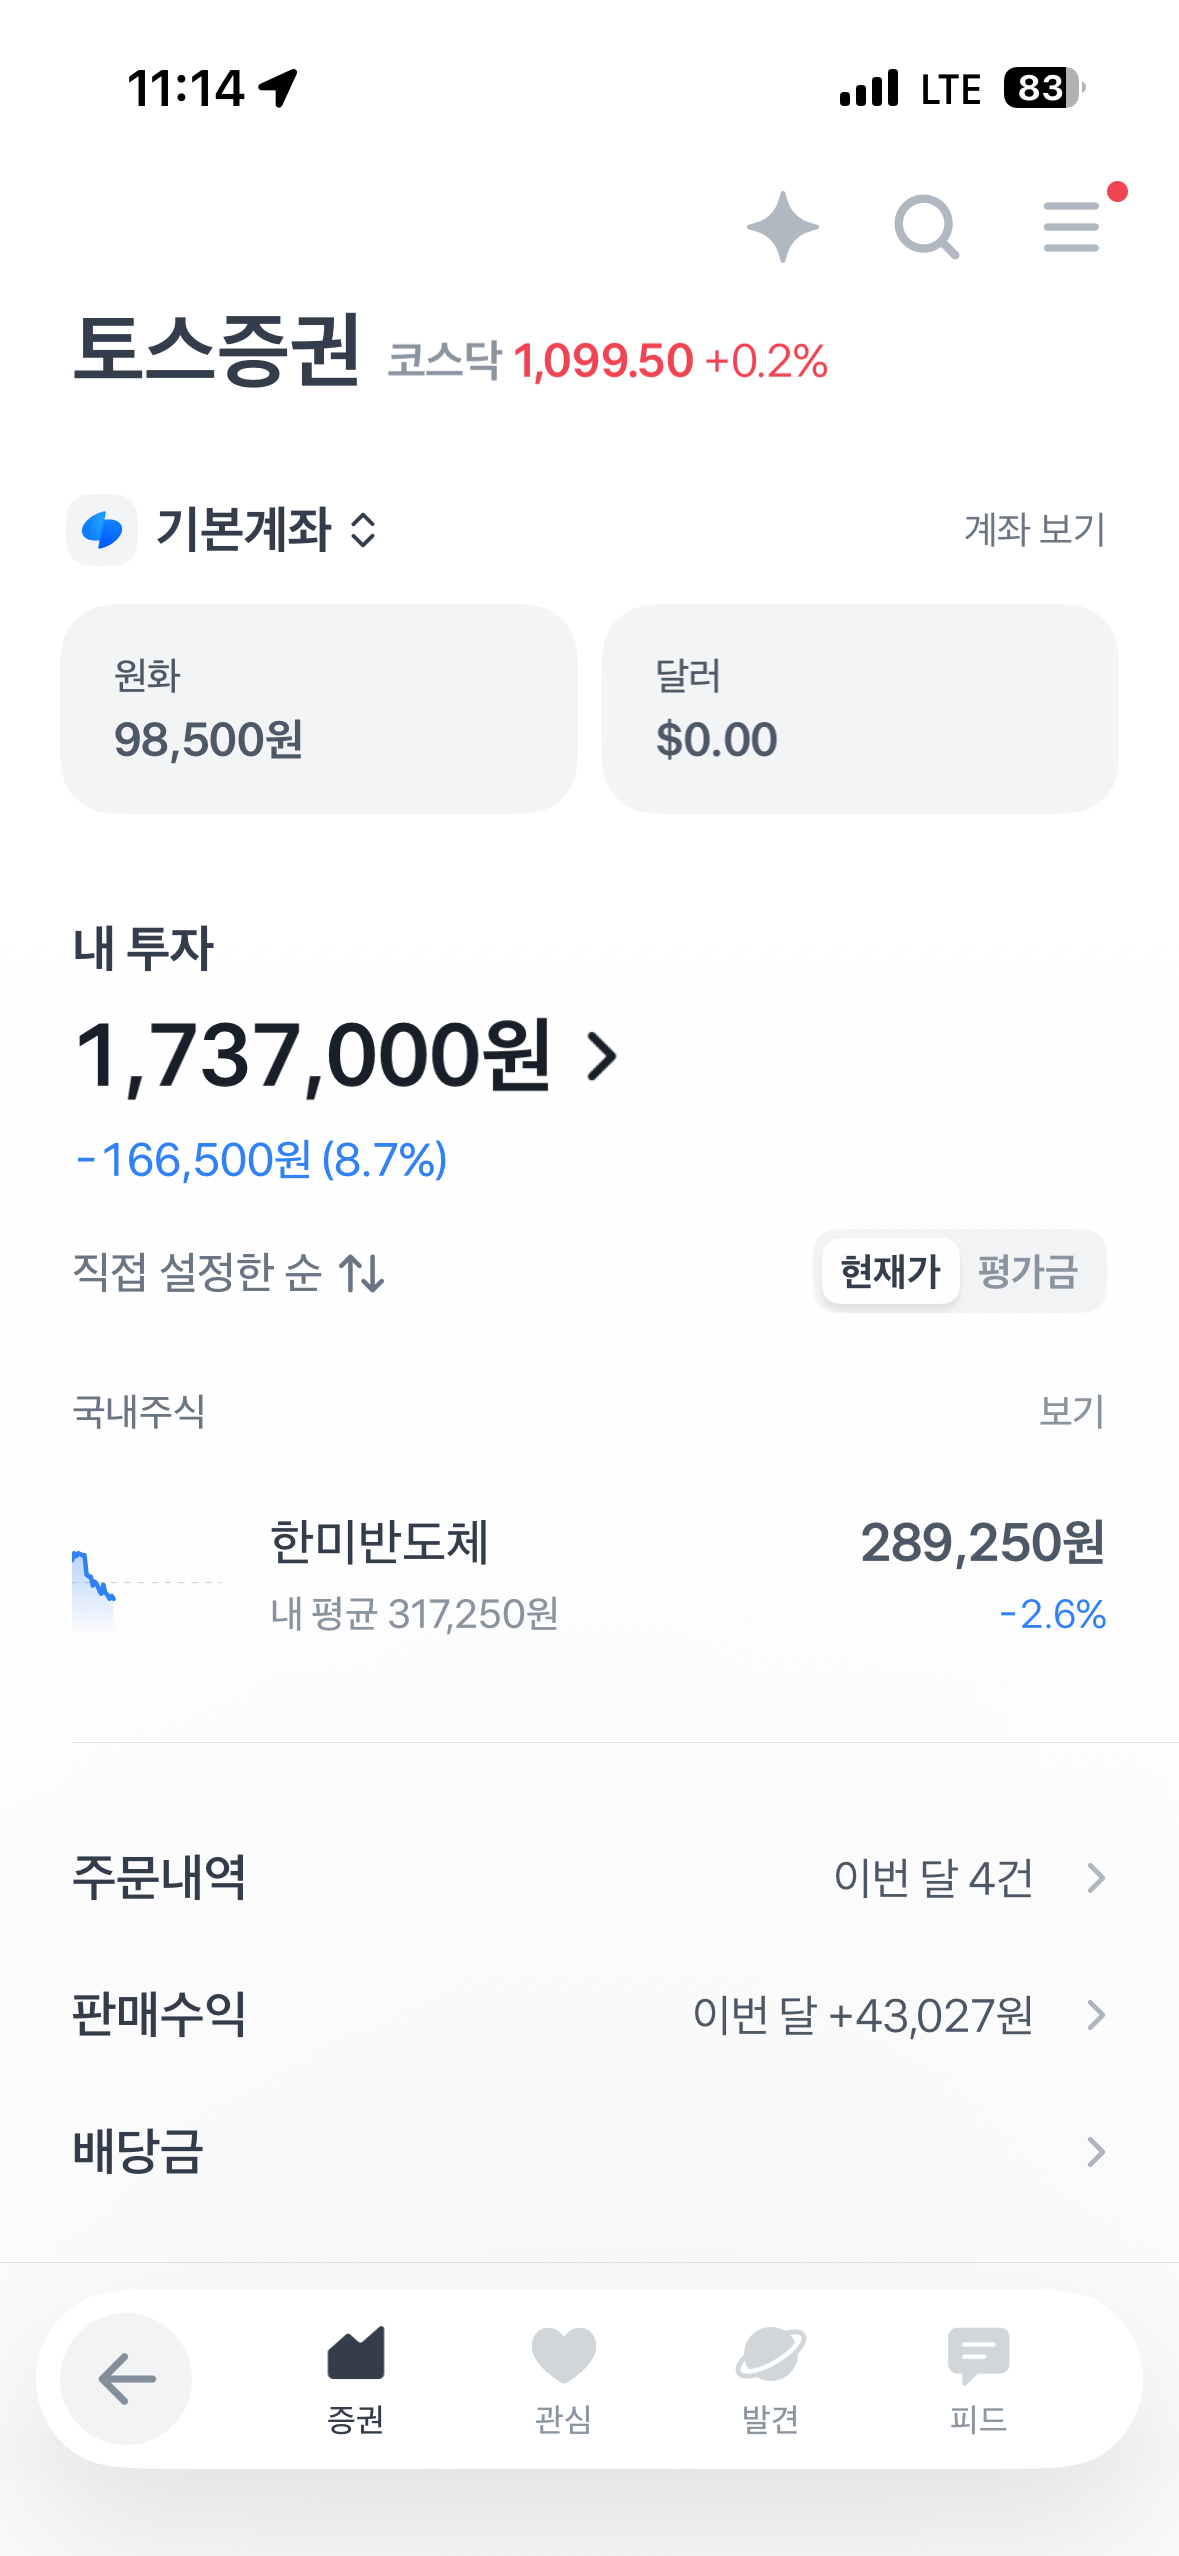Open 주문내역 order history row
Screen dimensions: 1179x2556
[589, 1878]
